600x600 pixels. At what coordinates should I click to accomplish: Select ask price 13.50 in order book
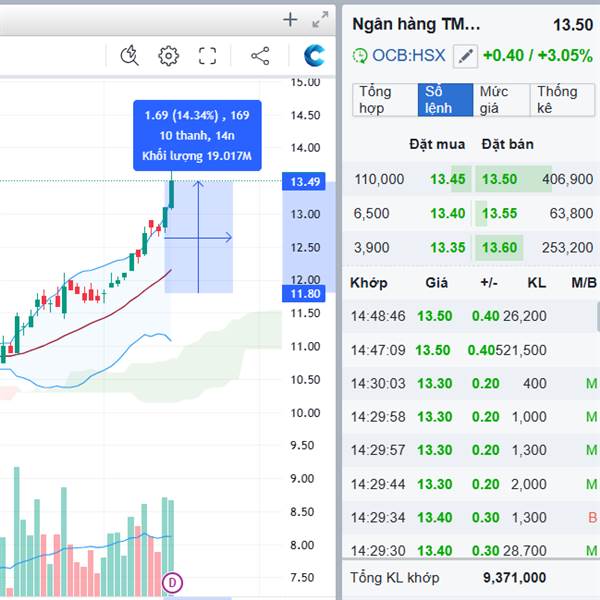point(499,179)
